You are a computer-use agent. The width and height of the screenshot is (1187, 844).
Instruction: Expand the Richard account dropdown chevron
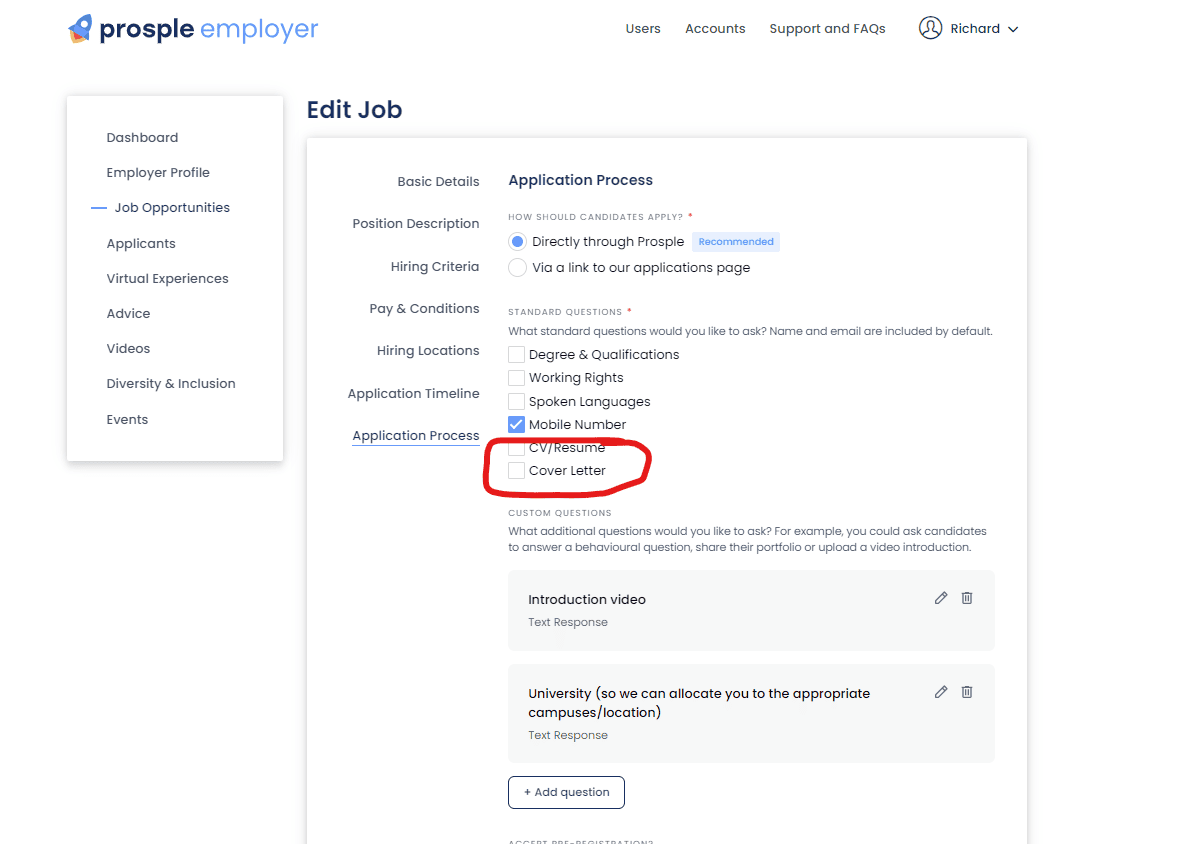coord(1013,30)
